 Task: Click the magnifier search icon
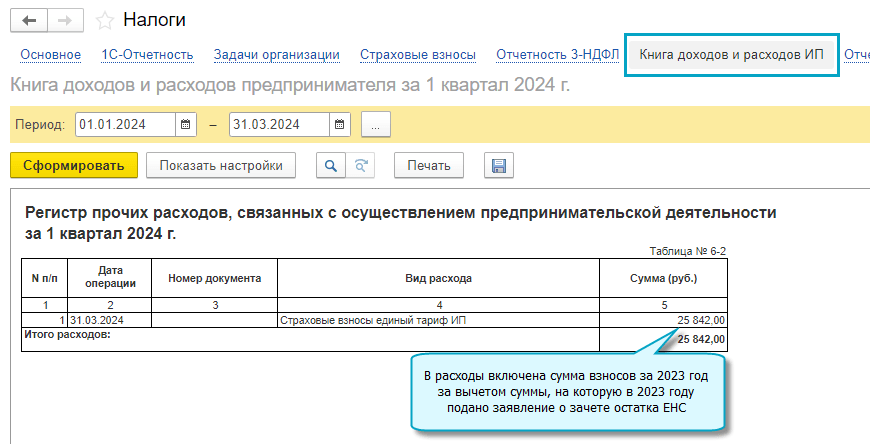pyautogui.click(x=329, y=165)
